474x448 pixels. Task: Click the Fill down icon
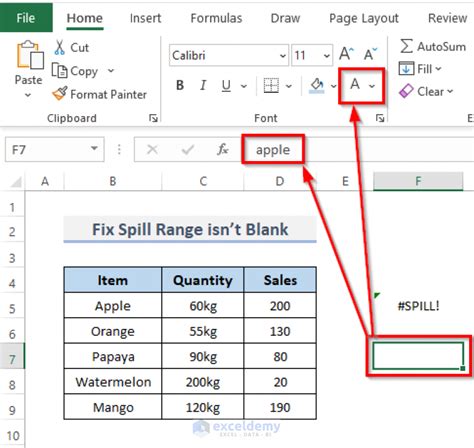click(406, 69)
